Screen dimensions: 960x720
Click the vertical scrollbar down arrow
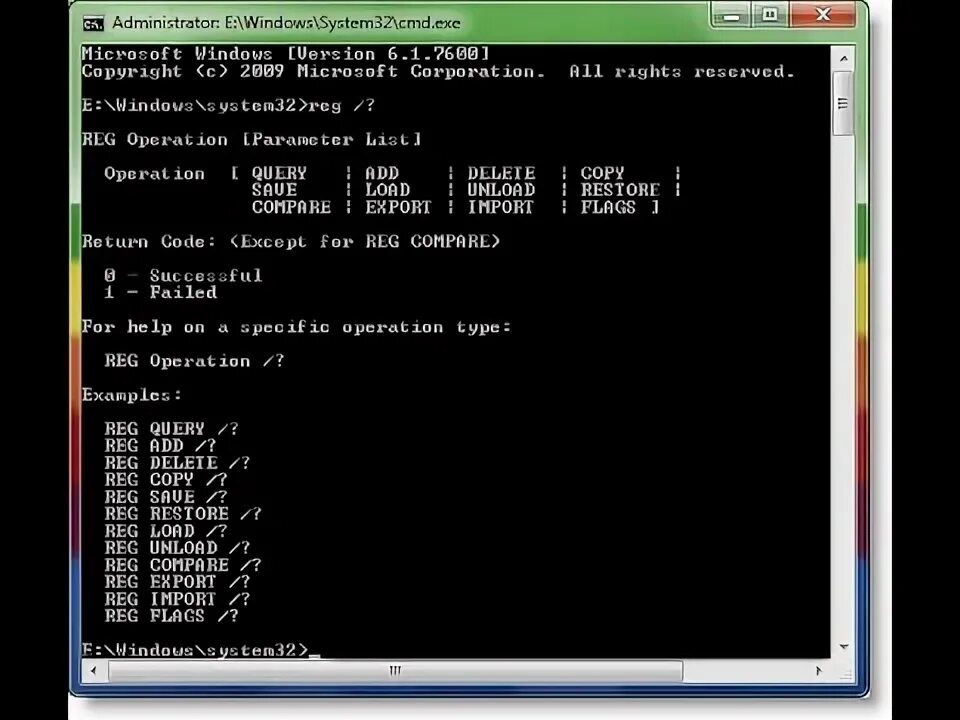[844, 647]
